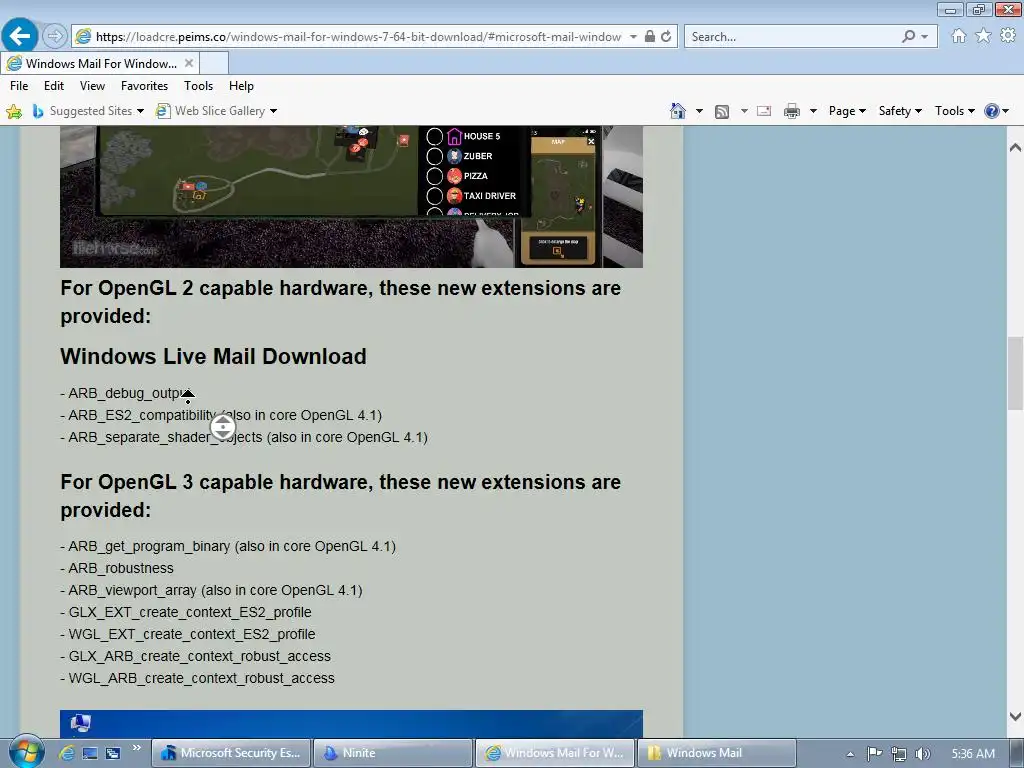Open the View menu
Viewport: 1024px width, 768px height.
[92, 86]
